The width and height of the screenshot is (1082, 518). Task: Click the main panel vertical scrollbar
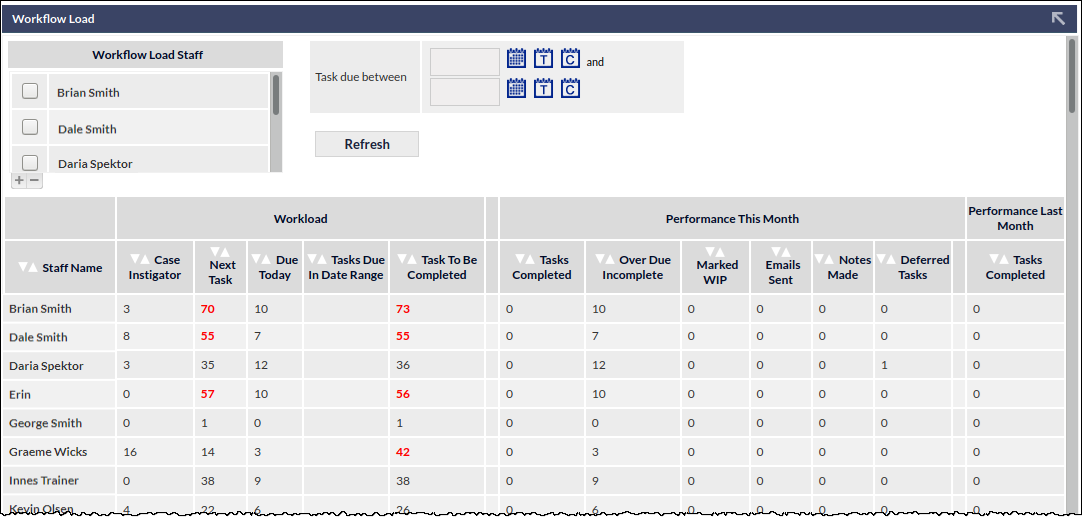click(x=1072, y=276)
